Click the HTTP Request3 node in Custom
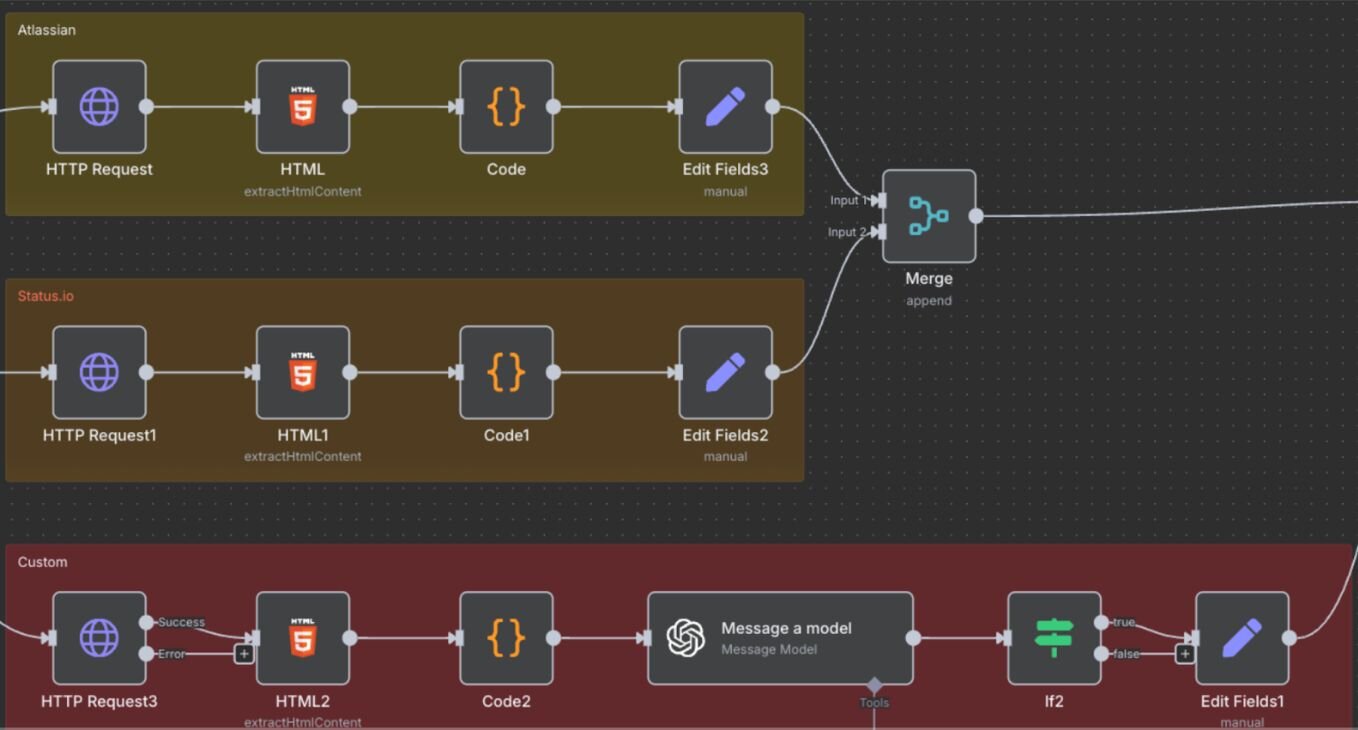The image size is (1358, 730). pos(99,638)
